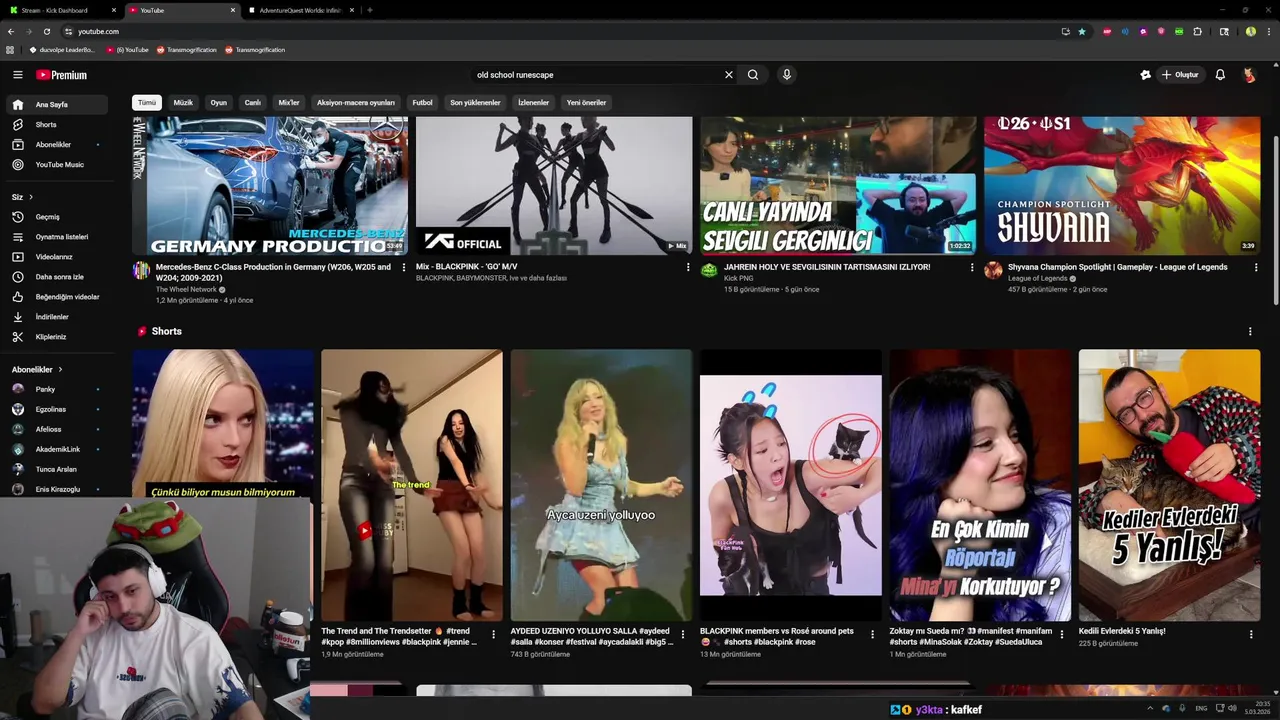
Task: Open The Wheel Network channel link
Action: (x=186, y=289)
